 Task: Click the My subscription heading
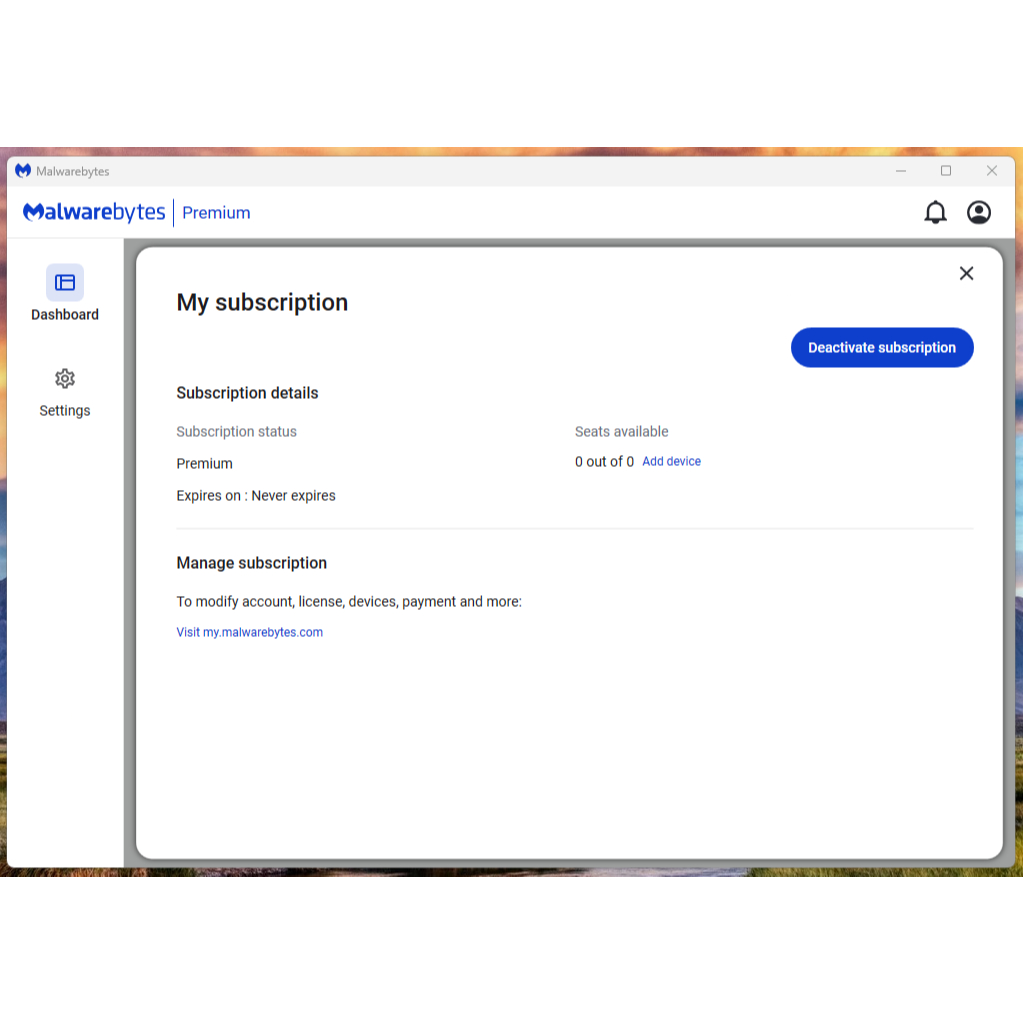pos(262,302)
